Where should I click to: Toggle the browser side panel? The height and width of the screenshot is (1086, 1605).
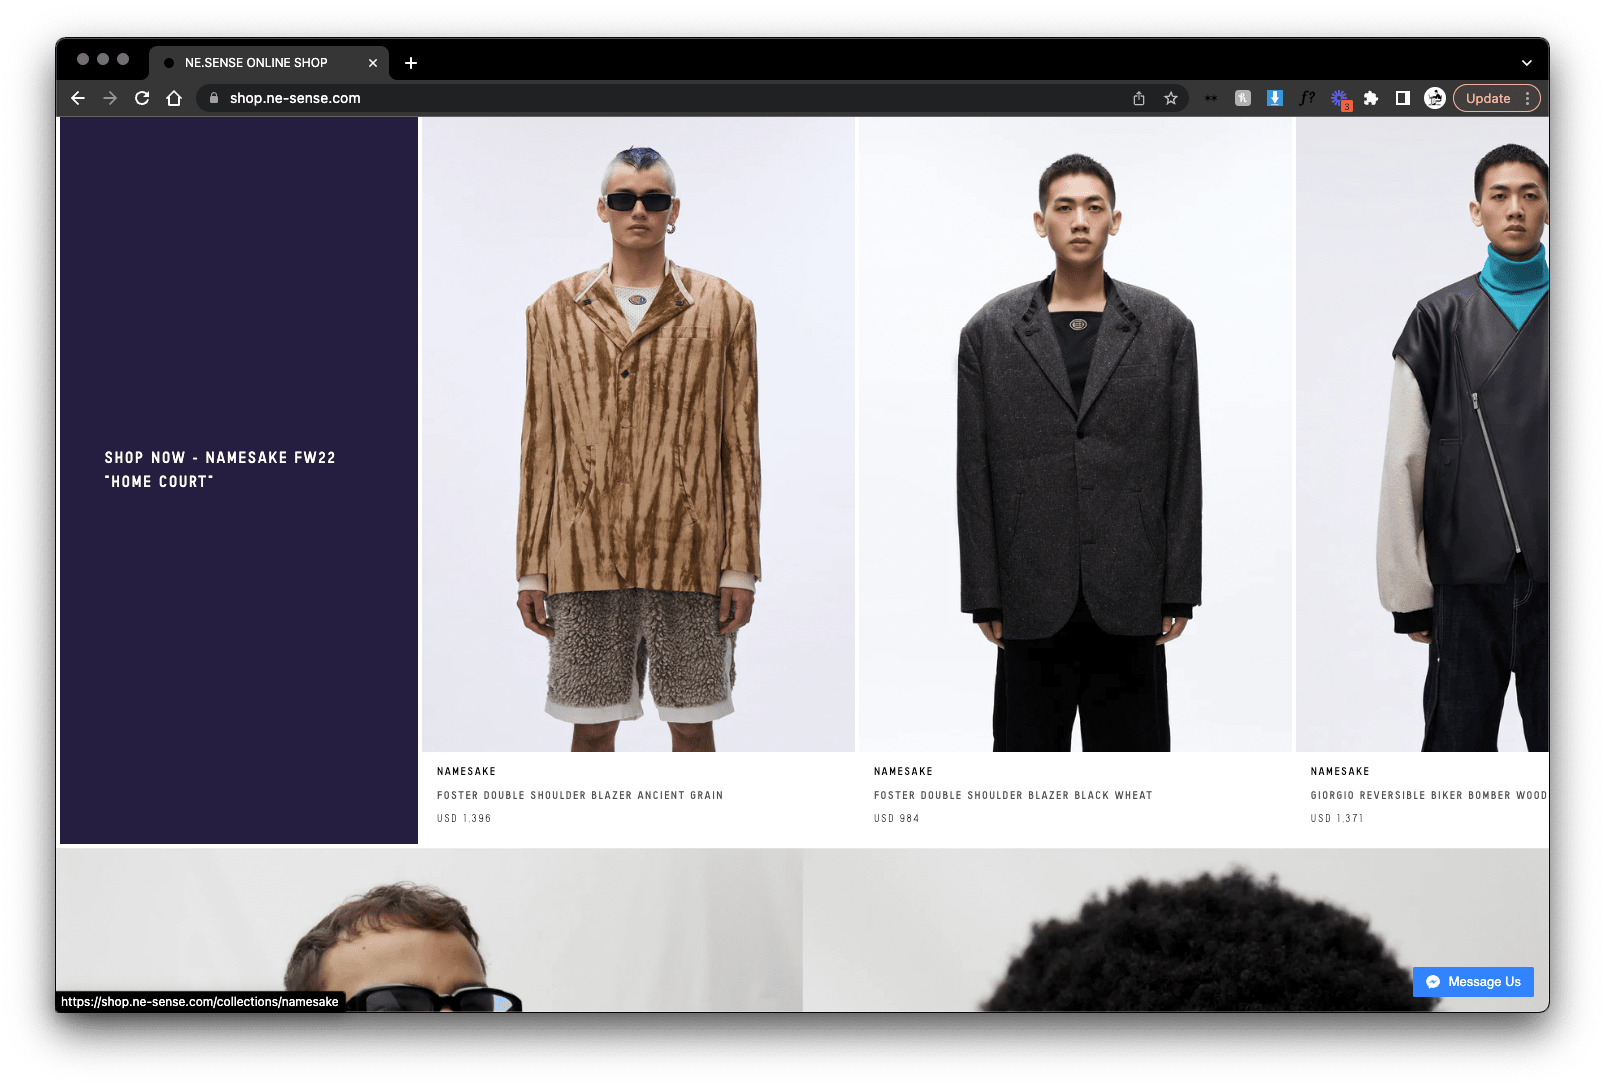[x=1403, y=98]
